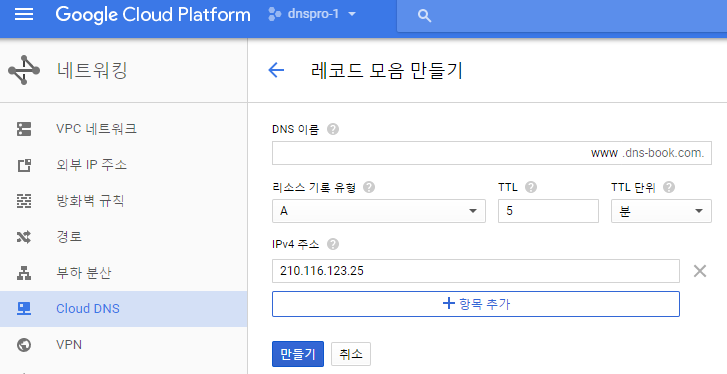Click the routes shuffle icon
This screenshot has width=727, height=374.
pos(24,237)
